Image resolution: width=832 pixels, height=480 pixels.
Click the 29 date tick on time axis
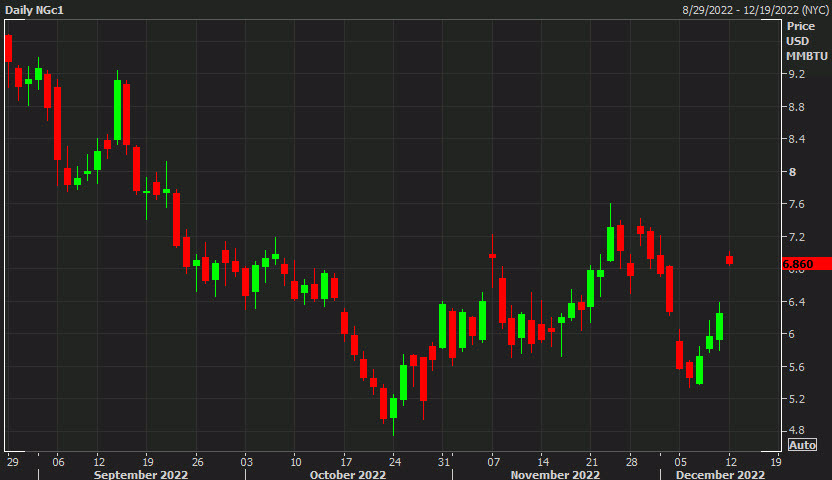click(13, 462)
